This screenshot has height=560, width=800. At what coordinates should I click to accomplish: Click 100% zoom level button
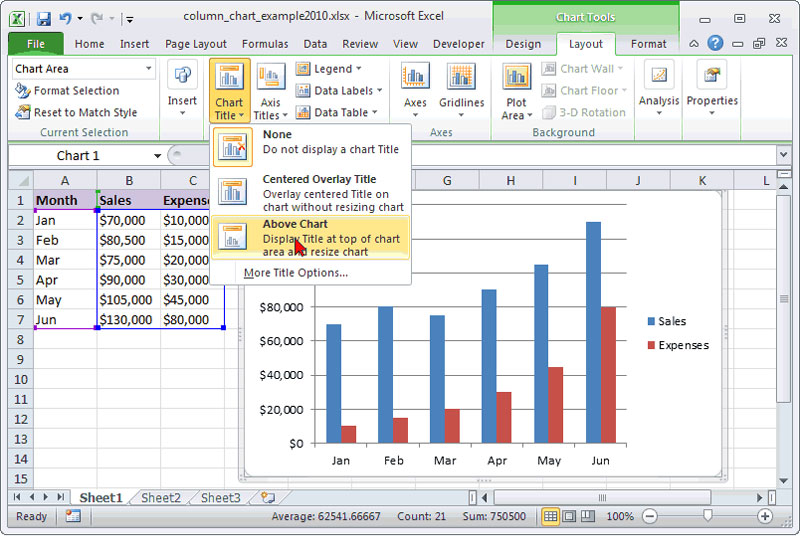(x=619, y=516)
